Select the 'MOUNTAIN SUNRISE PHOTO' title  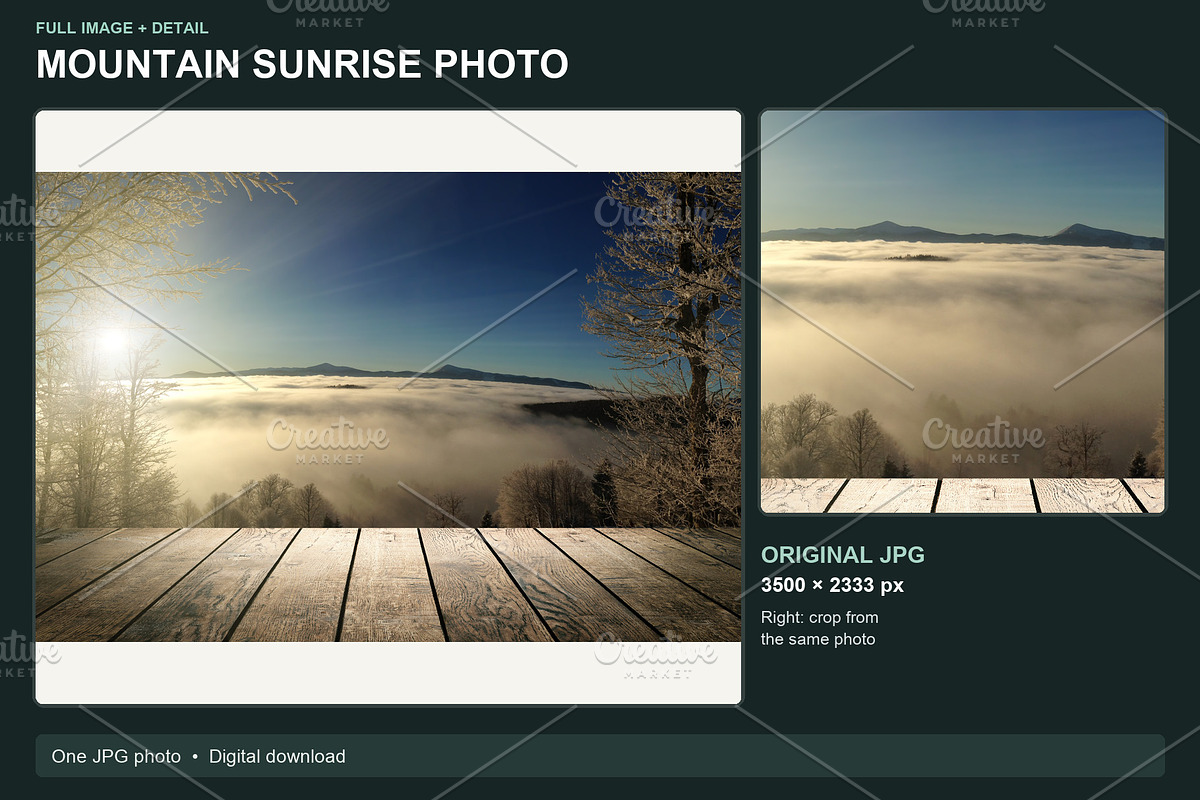coord(302,64)
